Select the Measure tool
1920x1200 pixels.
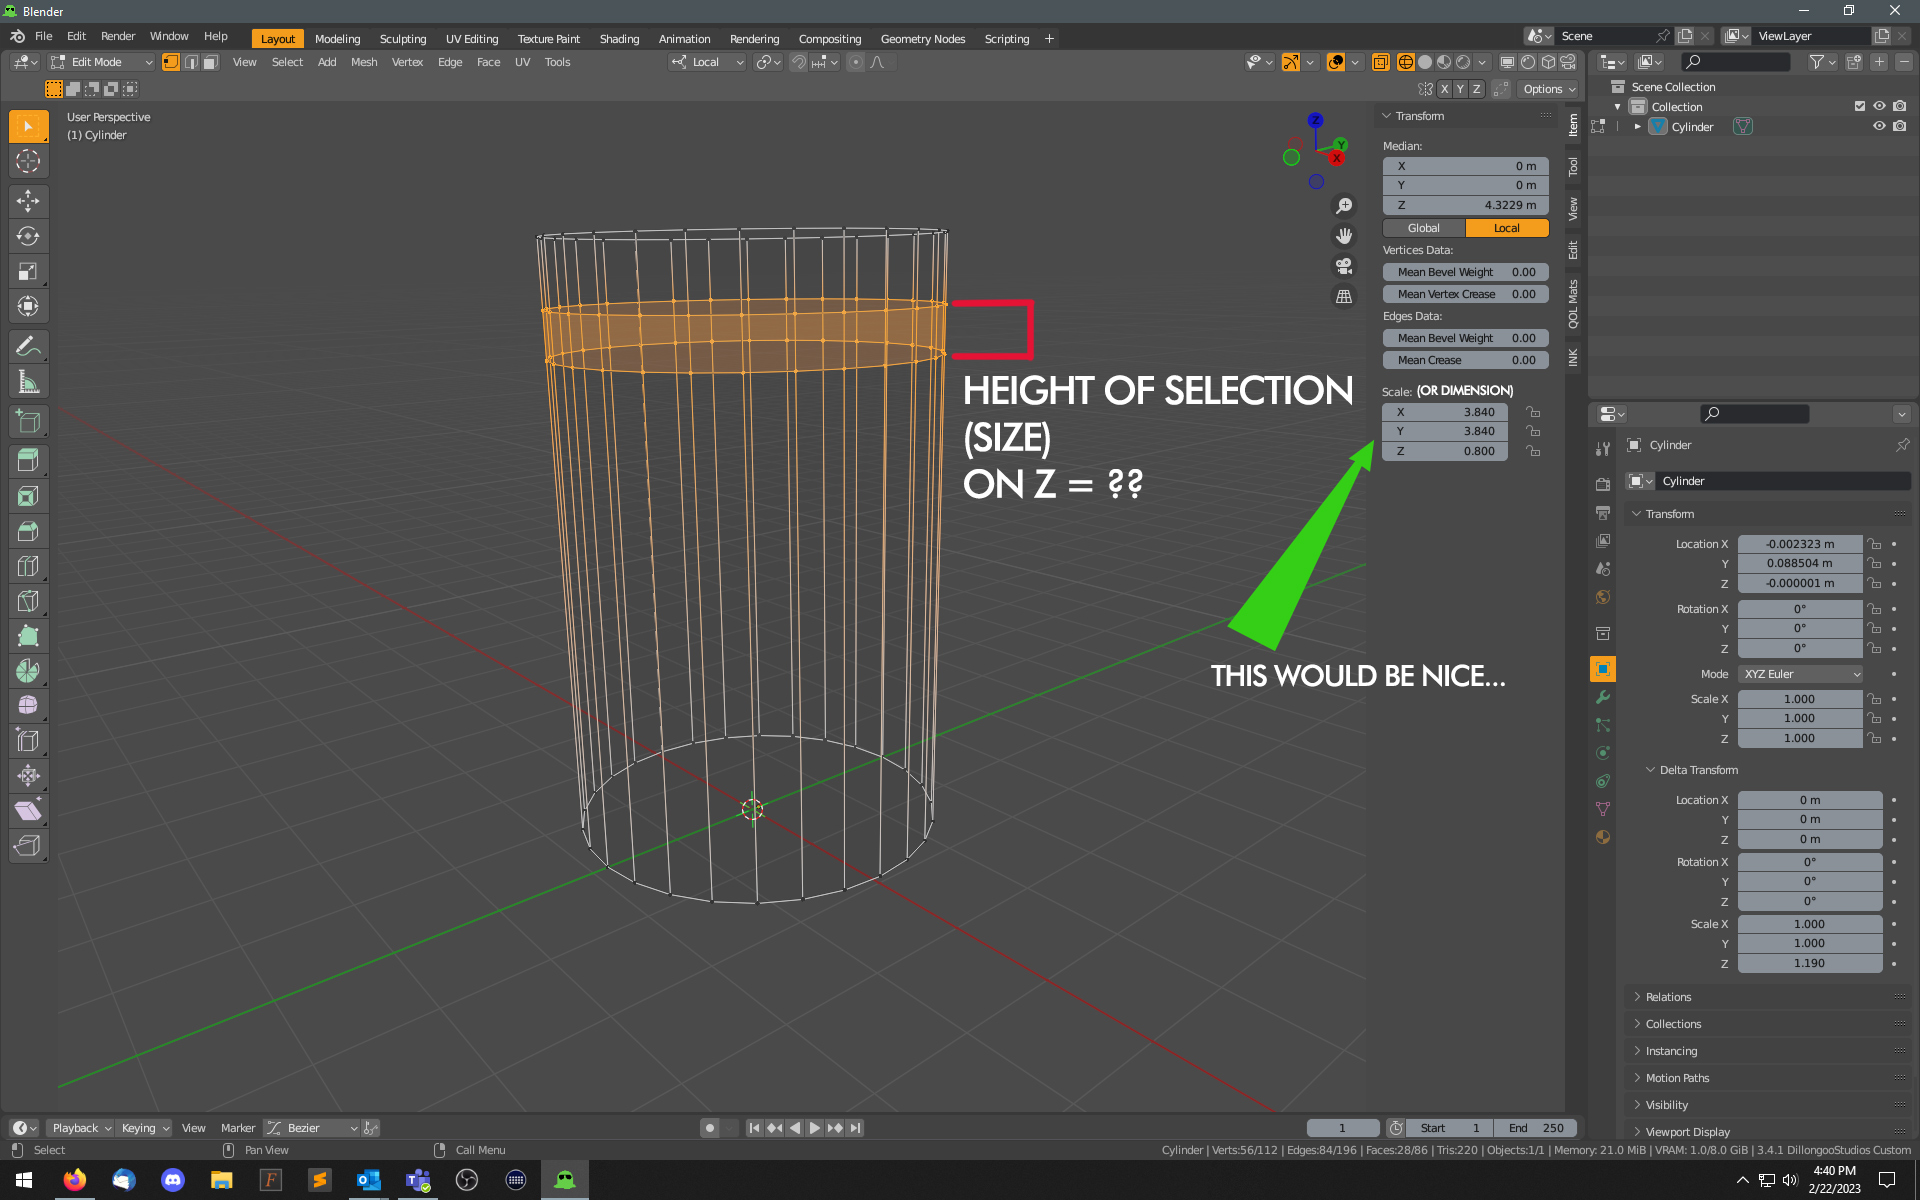pyautogui.click(x=28, y=382)
